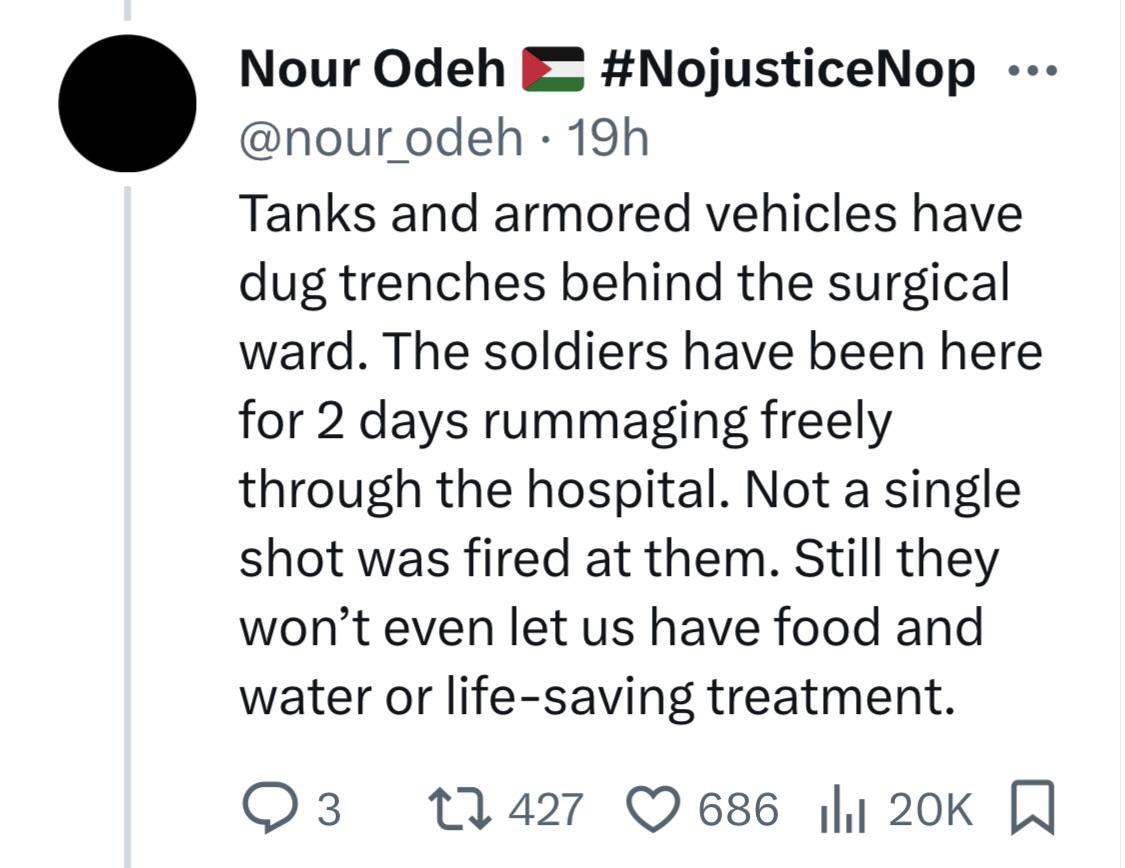Click the #NojusticeNop hashtag text
Screen dimensions: 1125x868
[x=789, y=70]
